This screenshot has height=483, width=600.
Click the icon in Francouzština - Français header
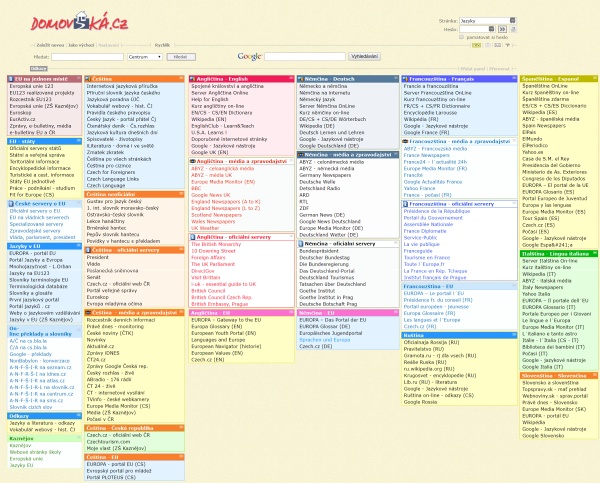pos(403,76)
